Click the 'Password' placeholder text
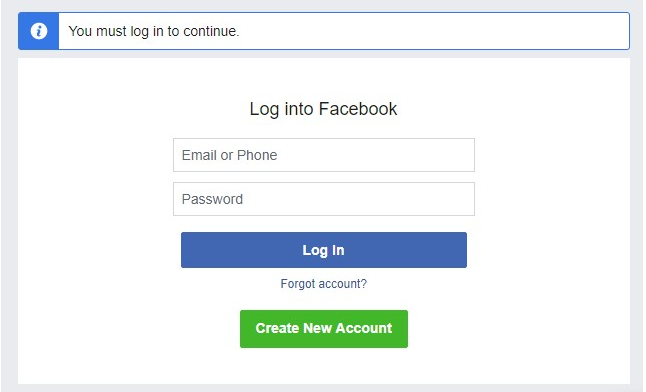The image size is (646, 392). click(212, 199)
